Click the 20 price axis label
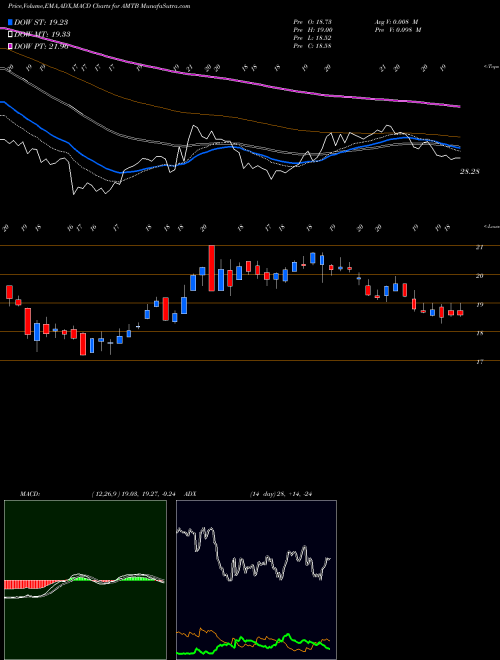This screenshot has width=500, height=660. click(x=479, y=276)
